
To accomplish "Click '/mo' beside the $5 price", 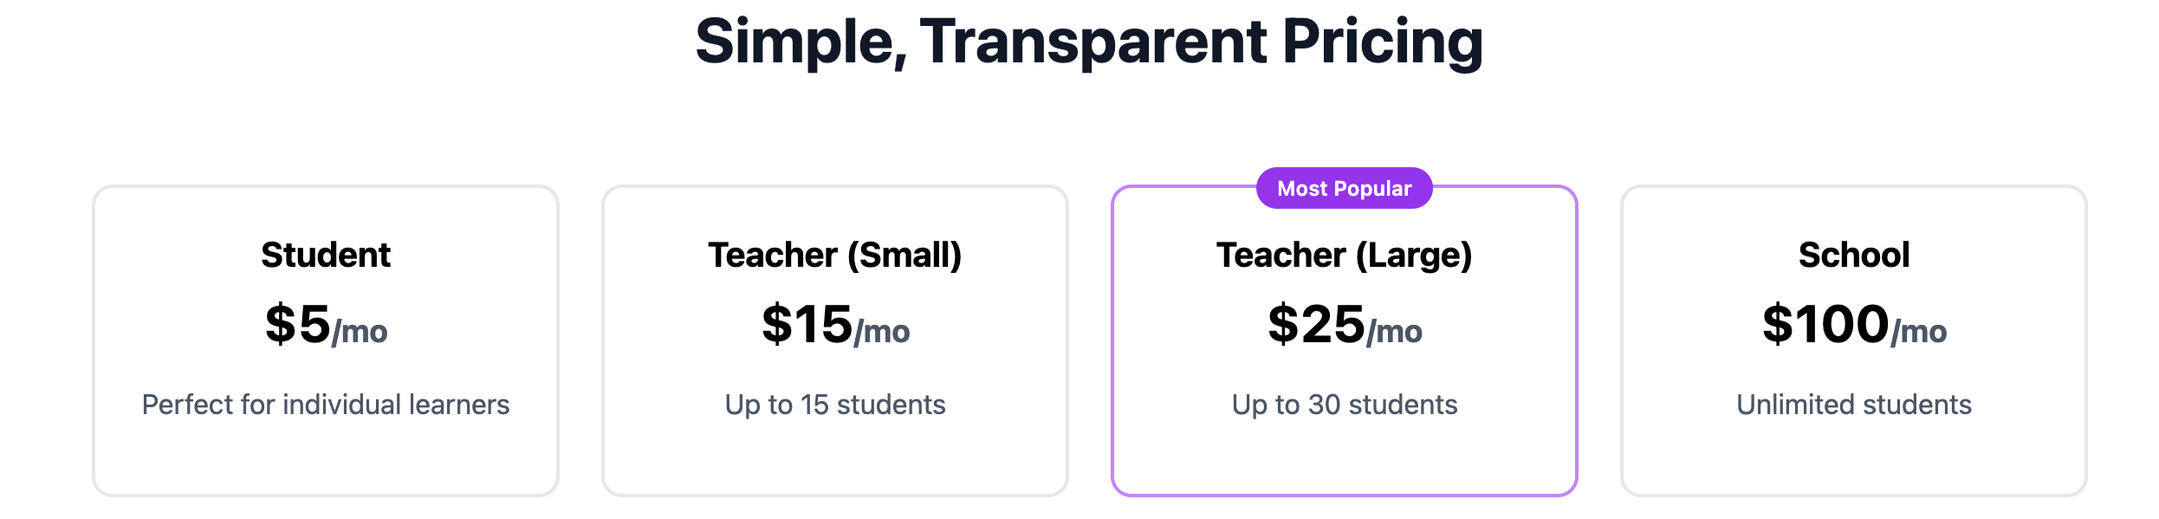I will 360,331.
